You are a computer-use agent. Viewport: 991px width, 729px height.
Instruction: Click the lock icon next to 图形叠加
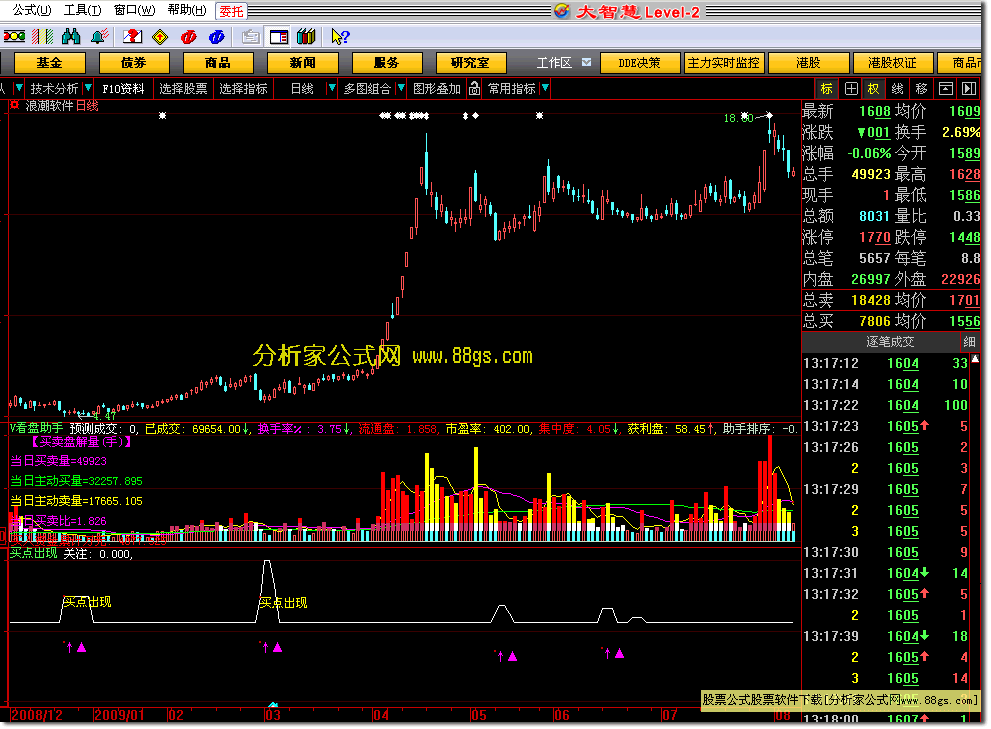(474, 89)
